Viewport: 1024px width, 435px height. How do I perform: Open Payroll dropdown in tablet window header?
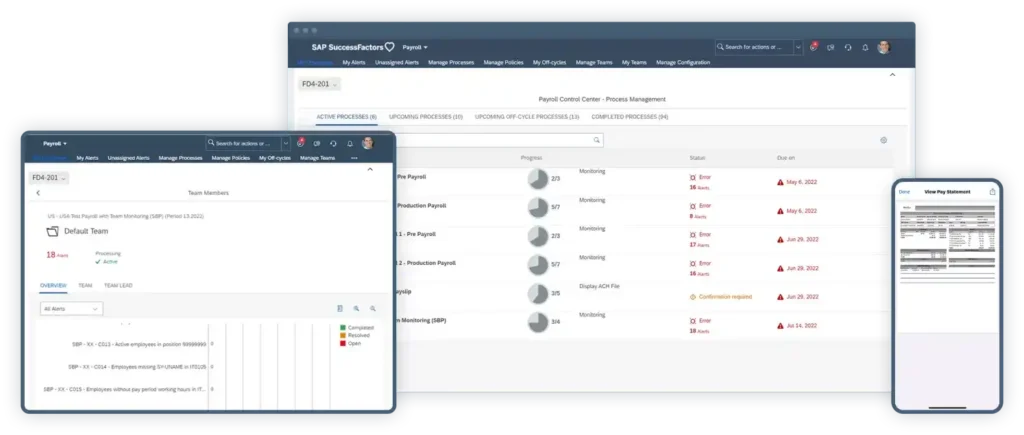point(55,144)
